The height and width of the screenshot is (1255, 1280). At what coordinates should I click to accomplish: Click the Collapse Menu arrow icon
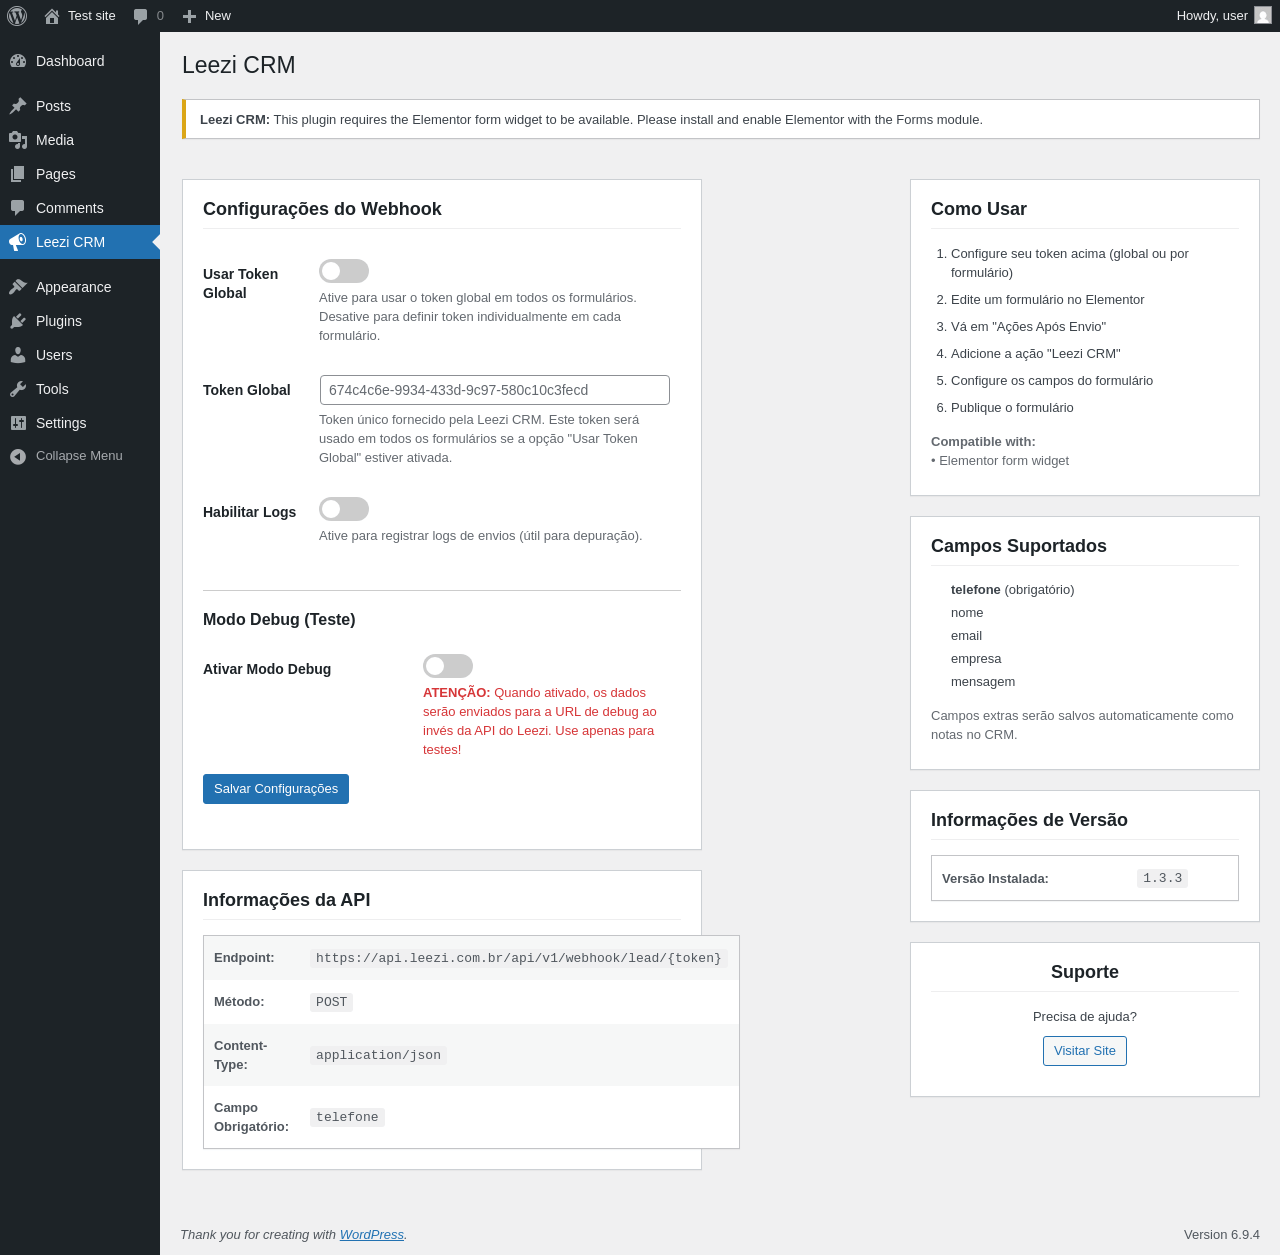tap(18, 456)
